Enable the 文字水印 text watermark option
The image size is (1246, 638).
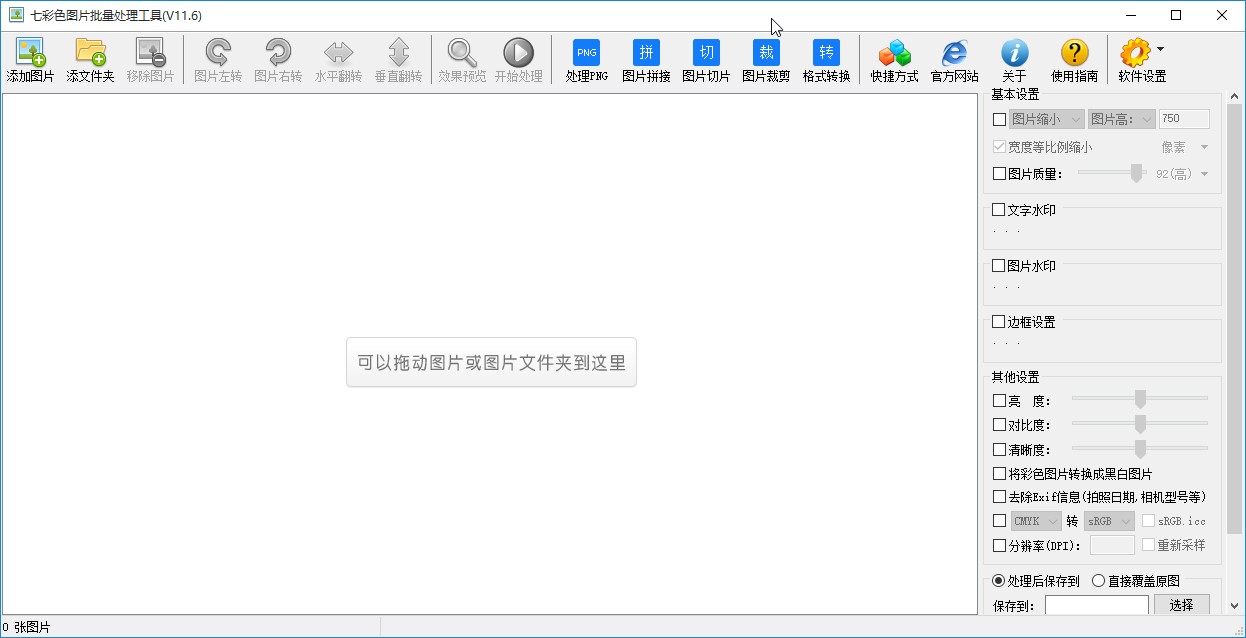(x=997, y=209)
